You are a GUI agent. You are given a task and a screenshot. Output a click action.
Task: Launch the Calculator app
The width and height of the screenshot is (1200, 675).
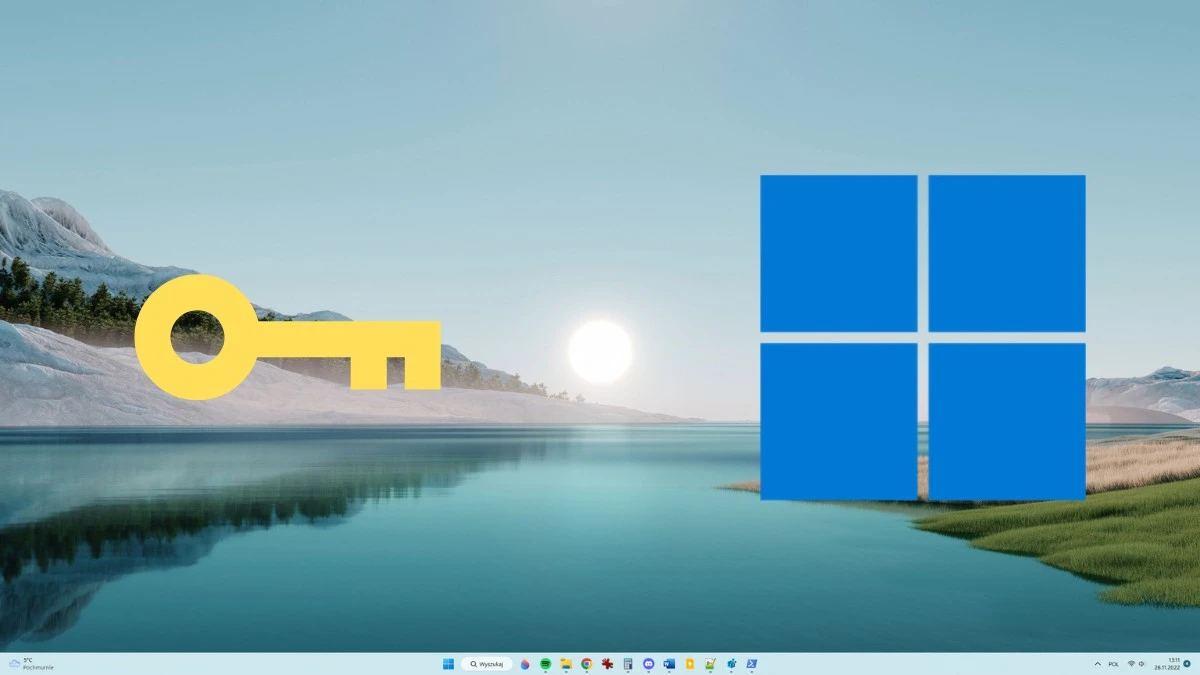[x=628, y=663]
